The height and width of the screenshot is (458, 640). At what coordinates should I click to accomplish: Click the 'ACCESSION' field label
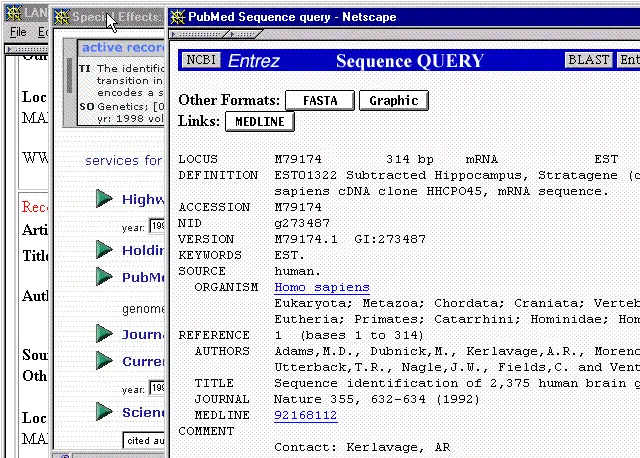tap(214, 207)
